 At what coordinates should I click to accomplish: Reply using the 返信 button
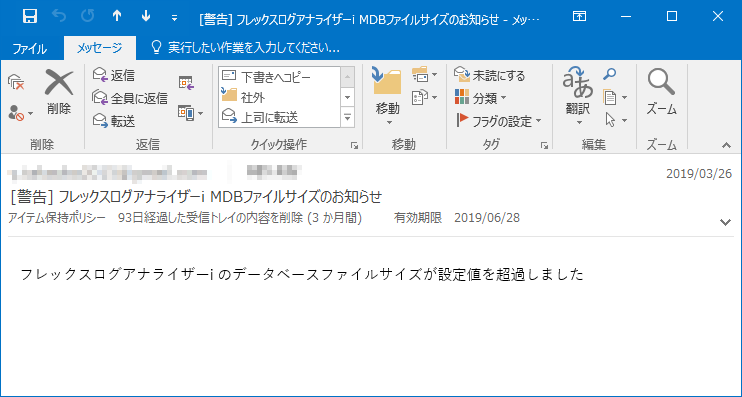pyautogui.click(x=114, y=75)
